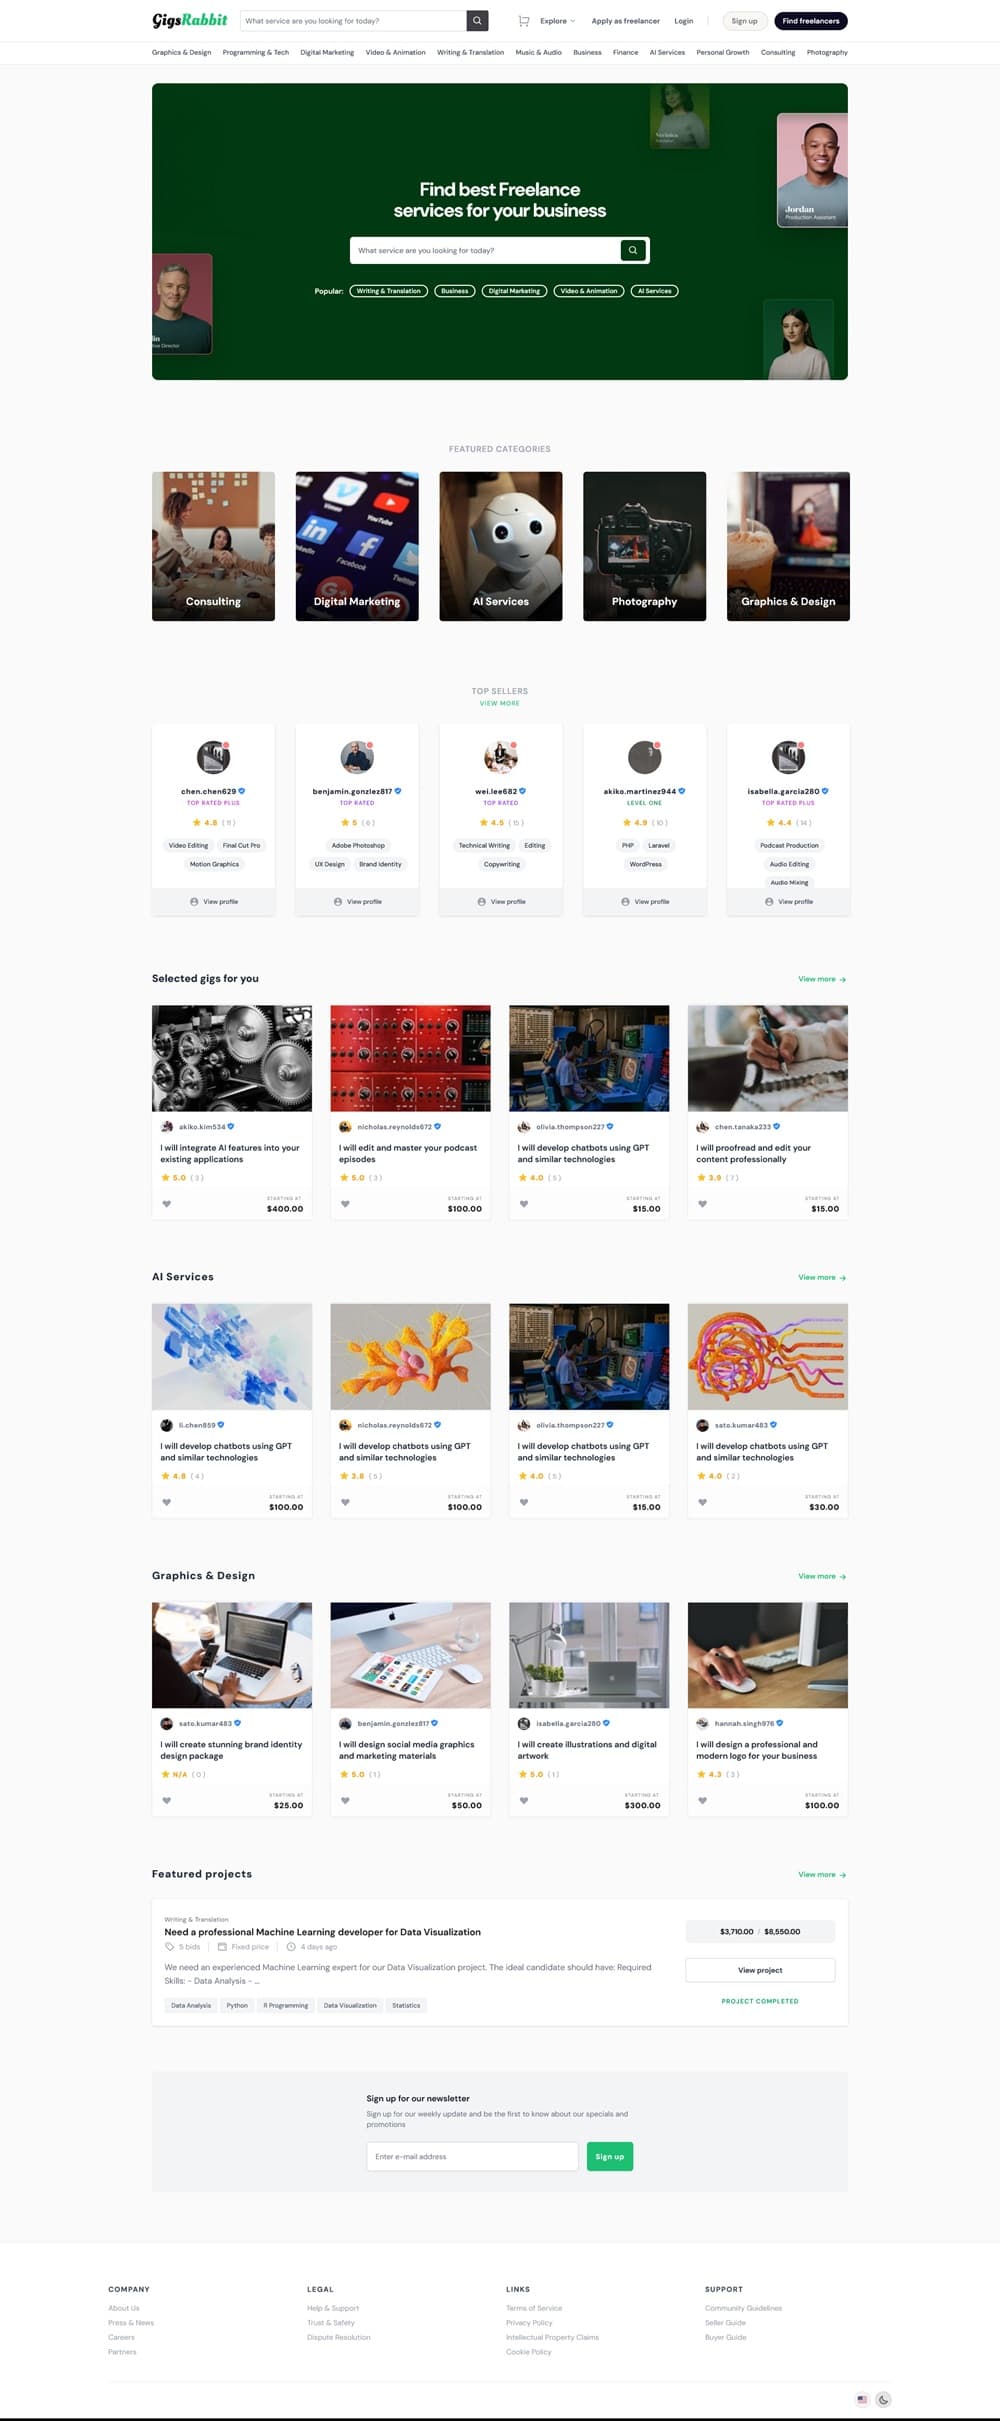Favorite the podcast mastering gig
This screenshot has height=2421, width=1000.
pyautogui.click(x=345, y=1204)
